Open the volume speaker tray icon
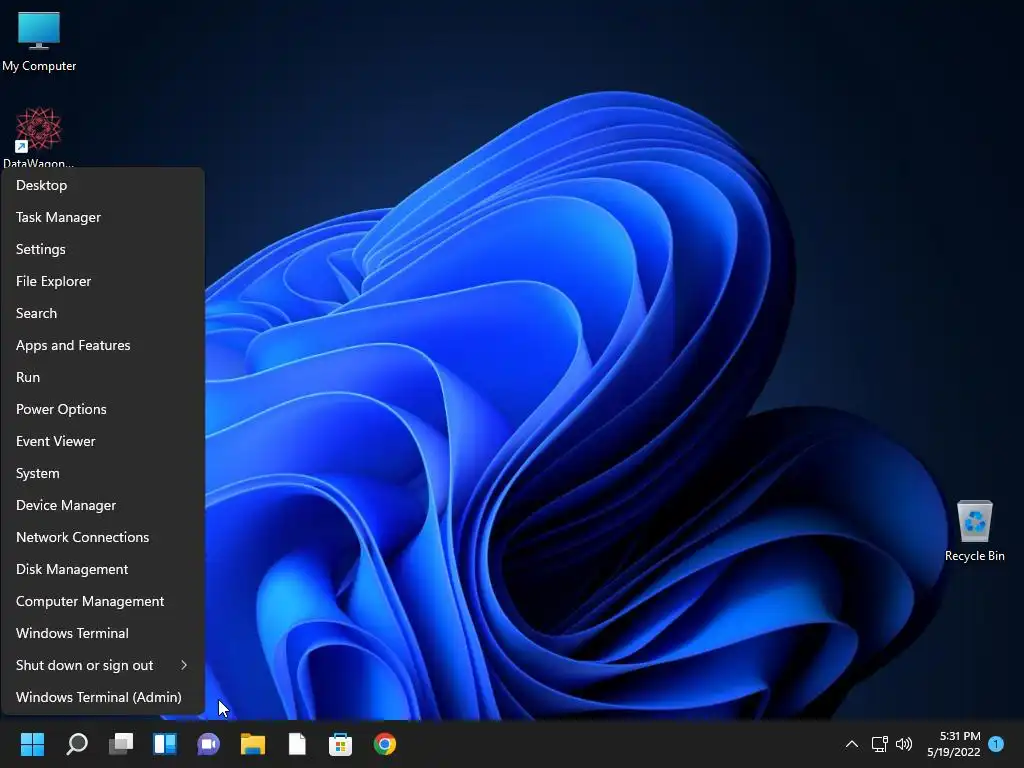1024x768 pixels. pos(904,744)
